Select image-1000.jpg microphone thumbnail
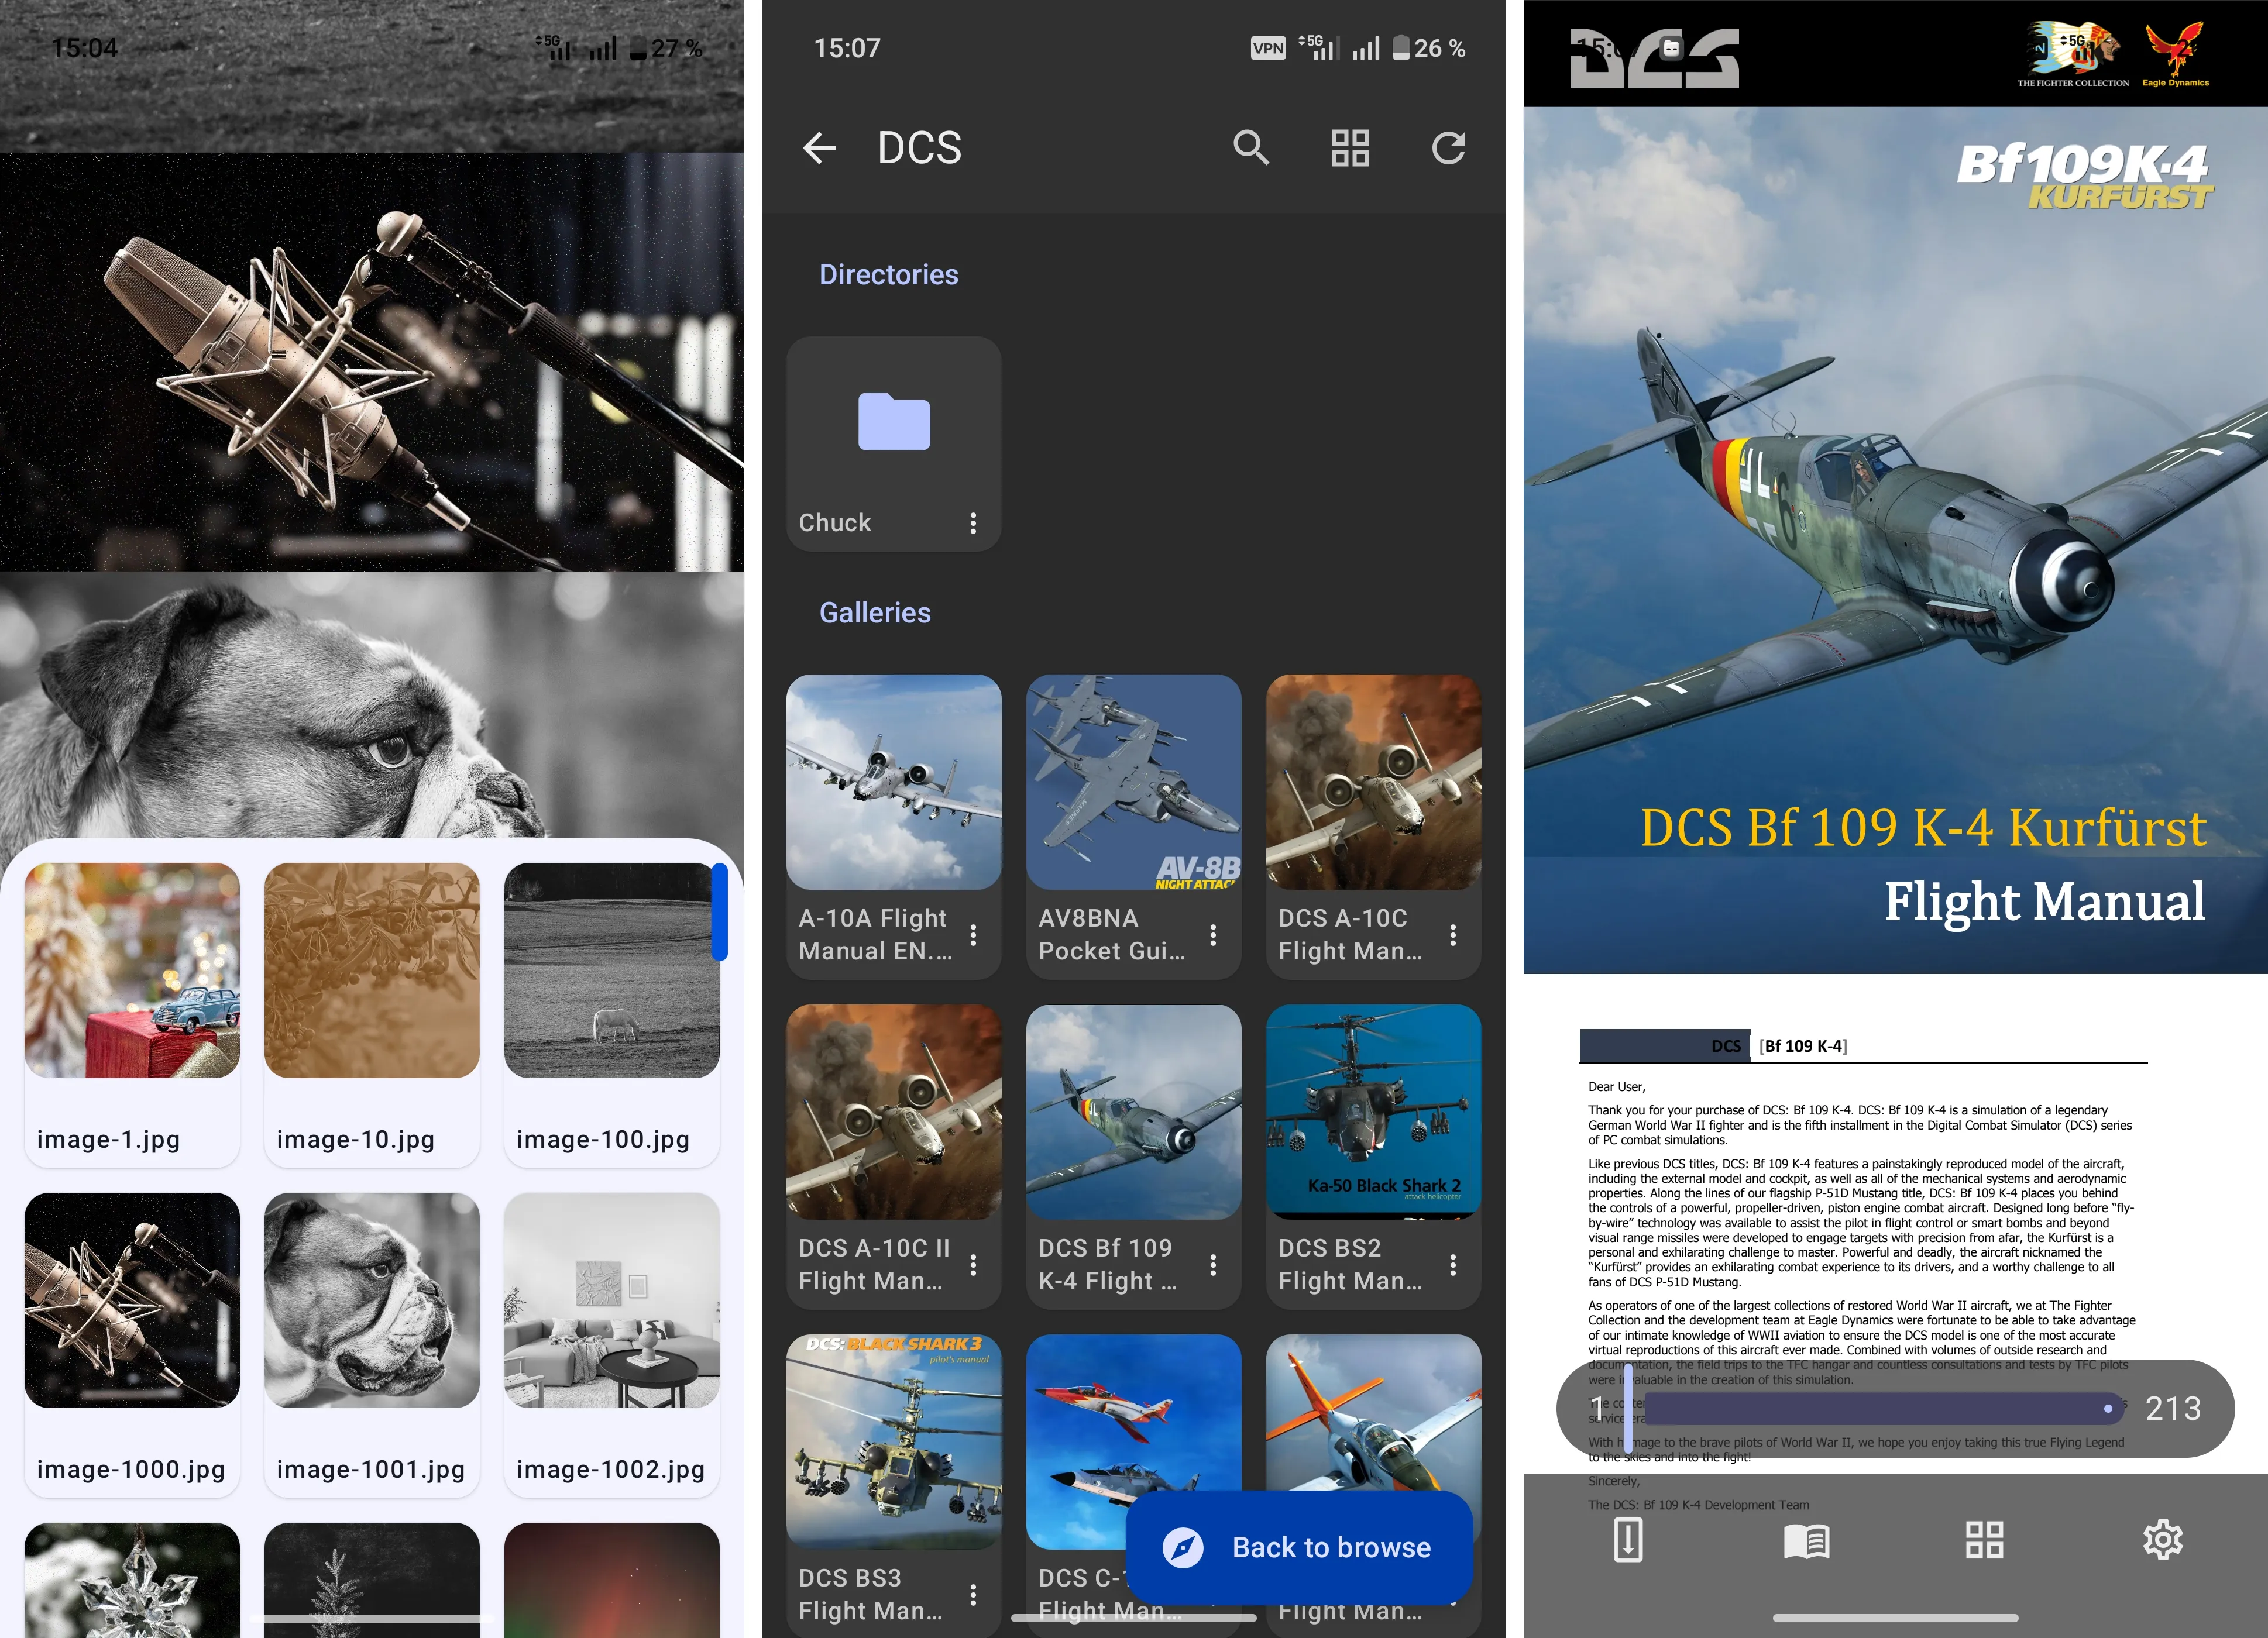Screen dimensions: 2268x1638 tap(132, 1300)
